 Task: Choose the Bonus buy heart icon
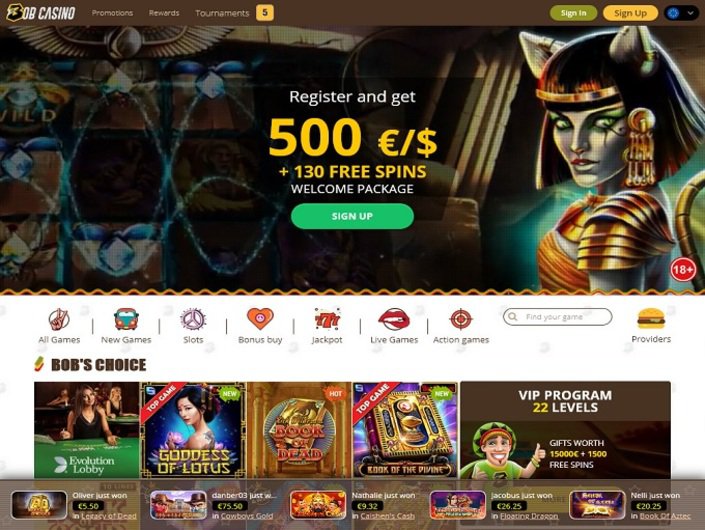click(x=260, y=319)
